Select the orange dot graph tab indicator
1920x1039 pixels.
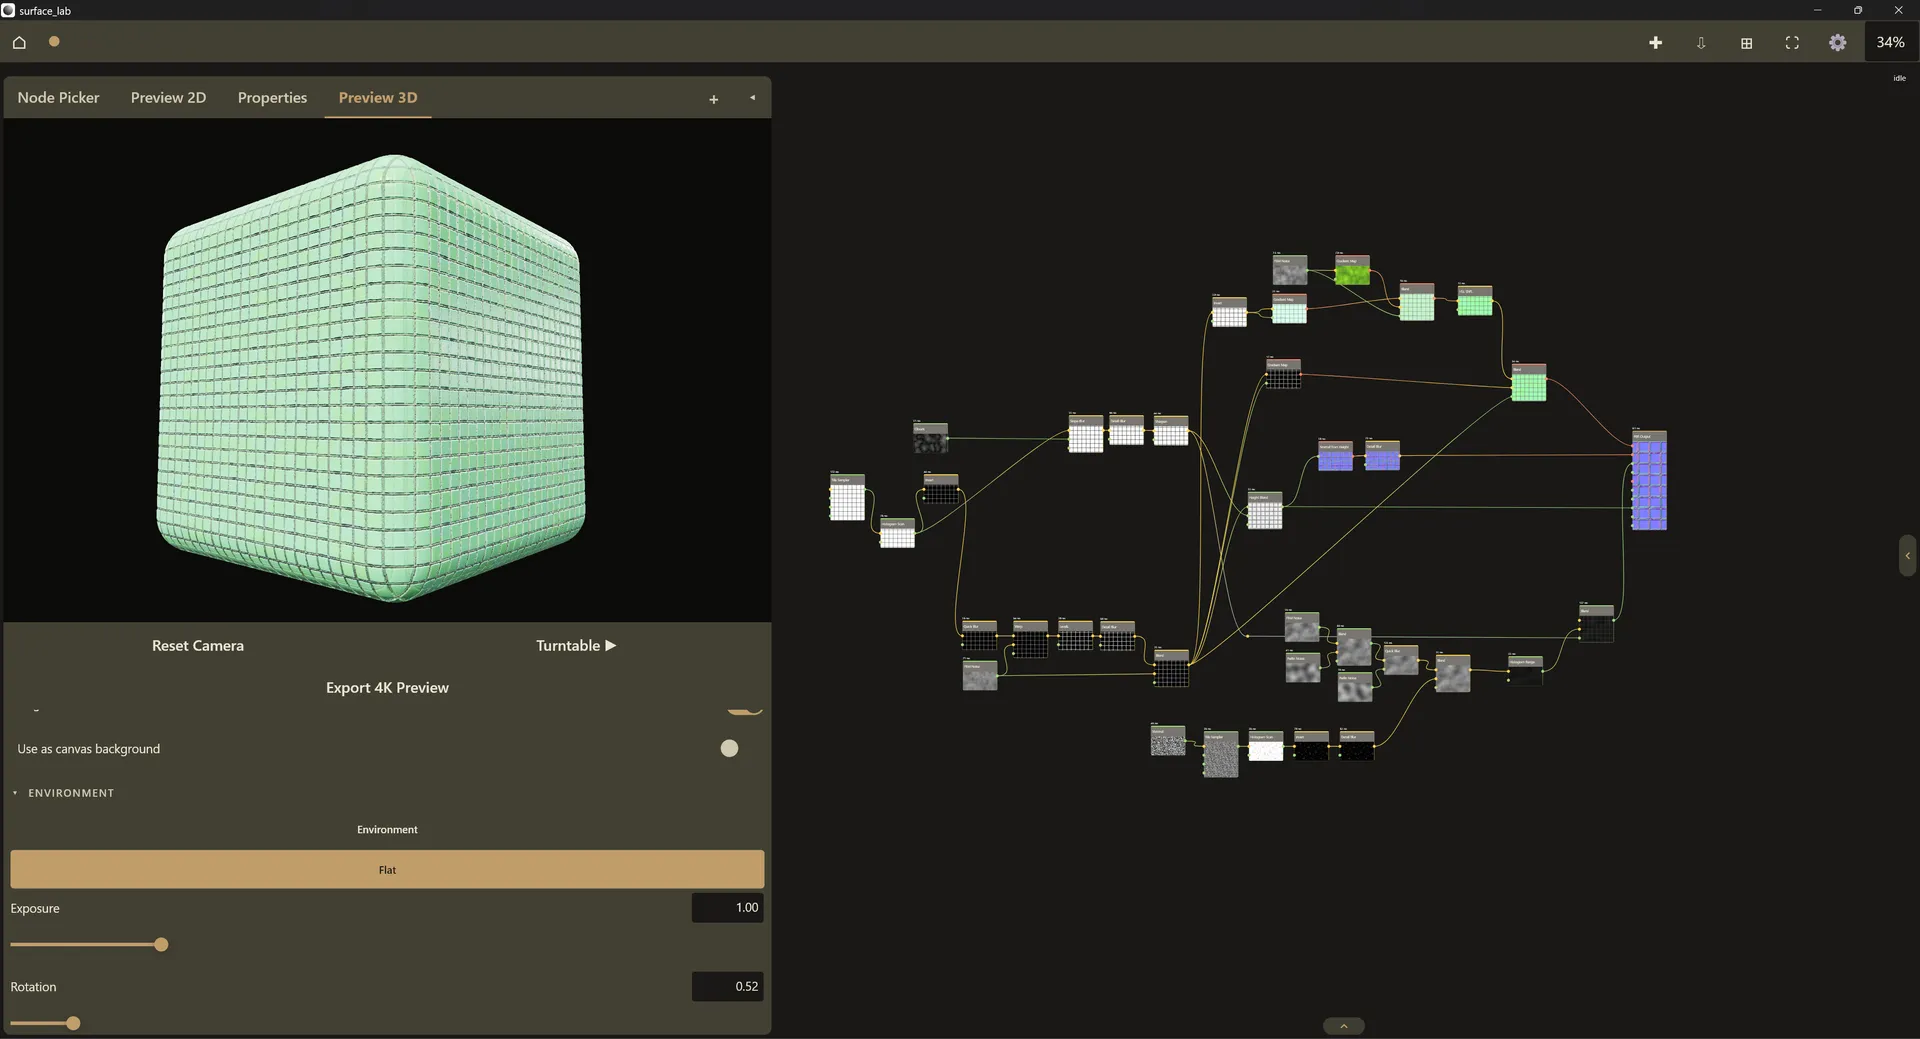[x=54, y=41]
